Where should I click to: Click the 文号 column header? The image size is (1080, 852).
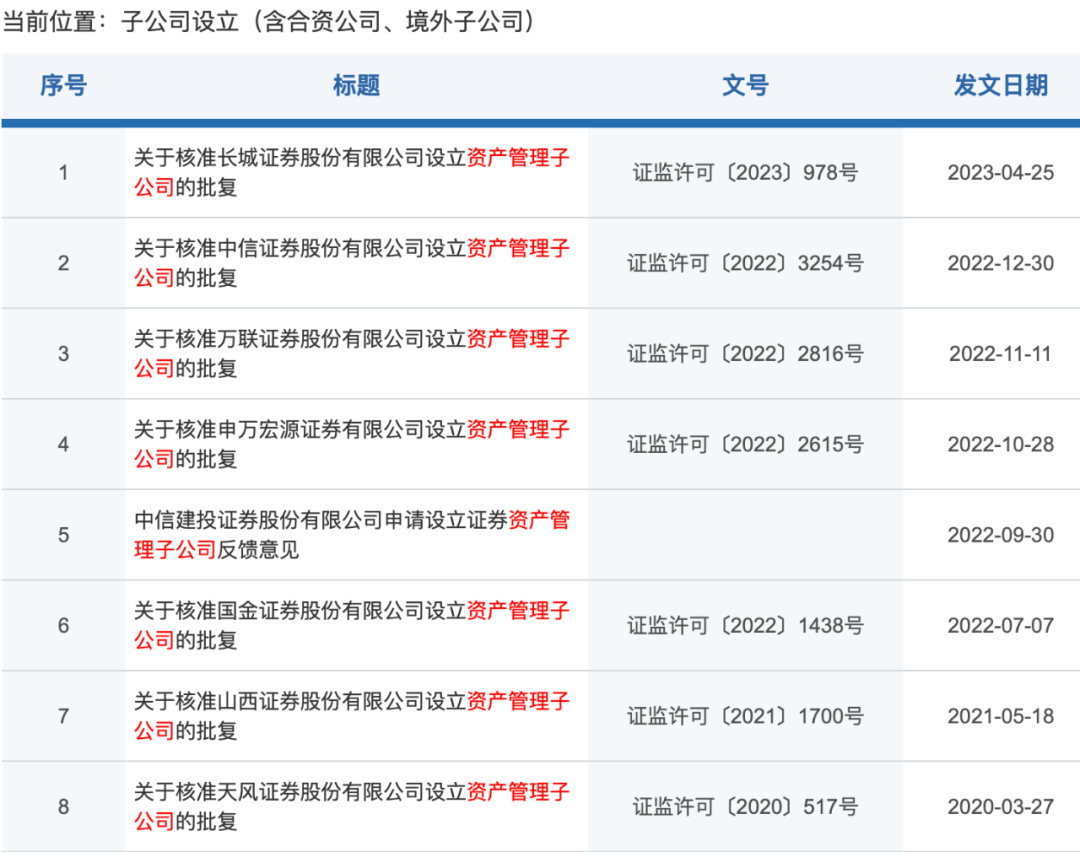click(745, 85)
